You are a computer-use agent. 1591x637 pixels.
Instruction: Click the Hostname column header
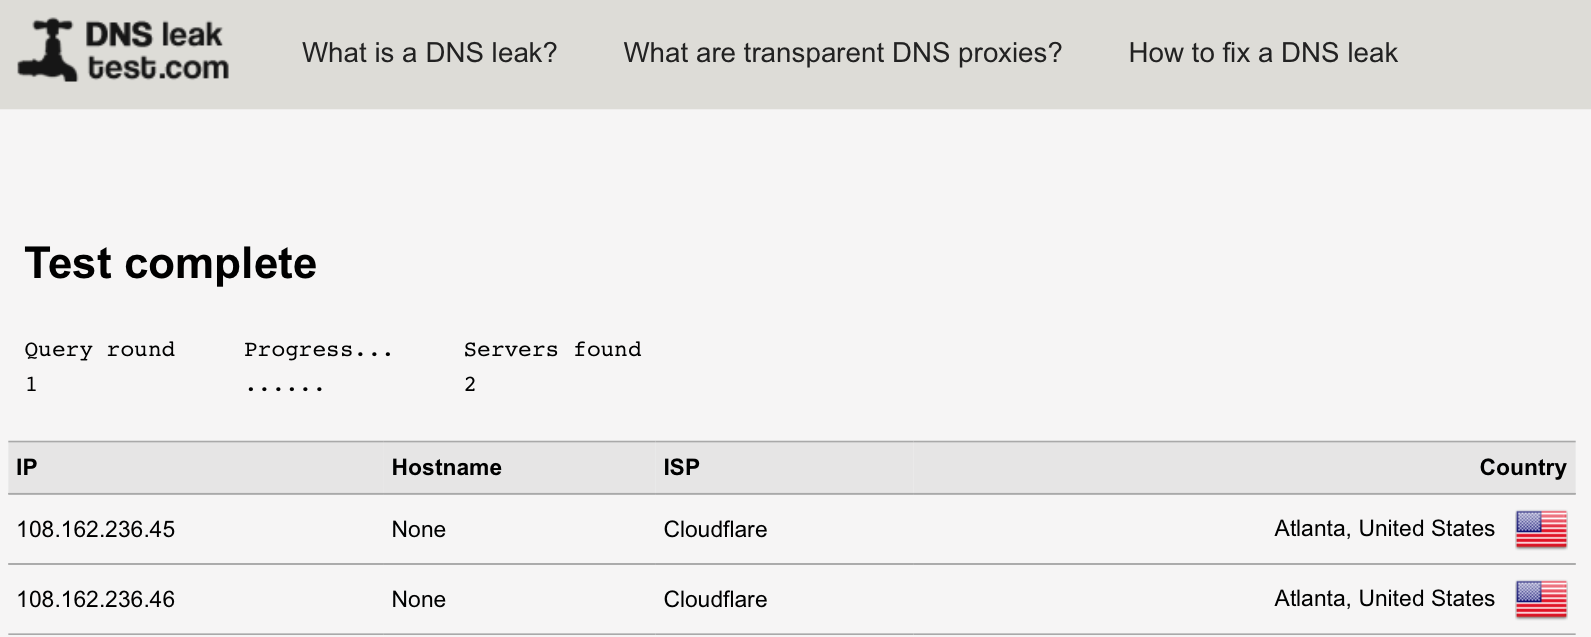447,467
